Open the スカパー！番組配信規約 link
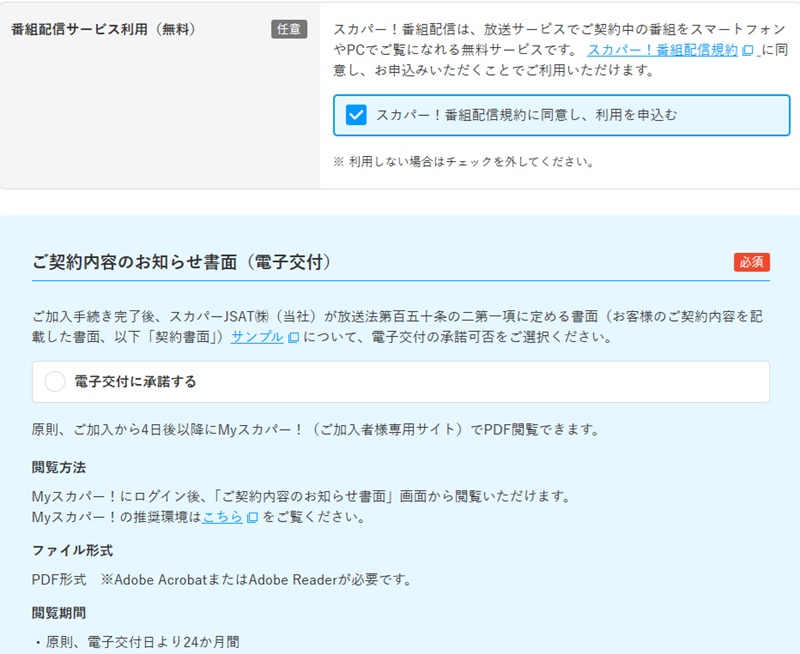This screenshot has height=654, width=800. [662, 50]
